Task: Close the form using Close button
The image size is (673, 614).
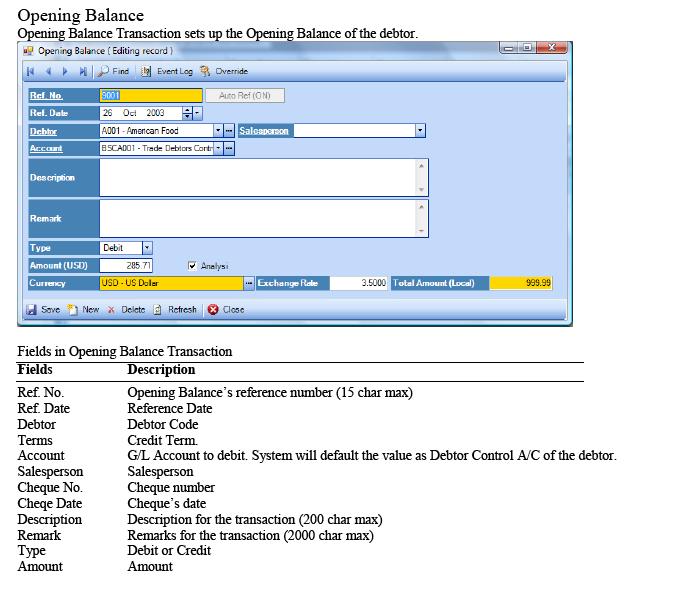Action: pos(226,310)
